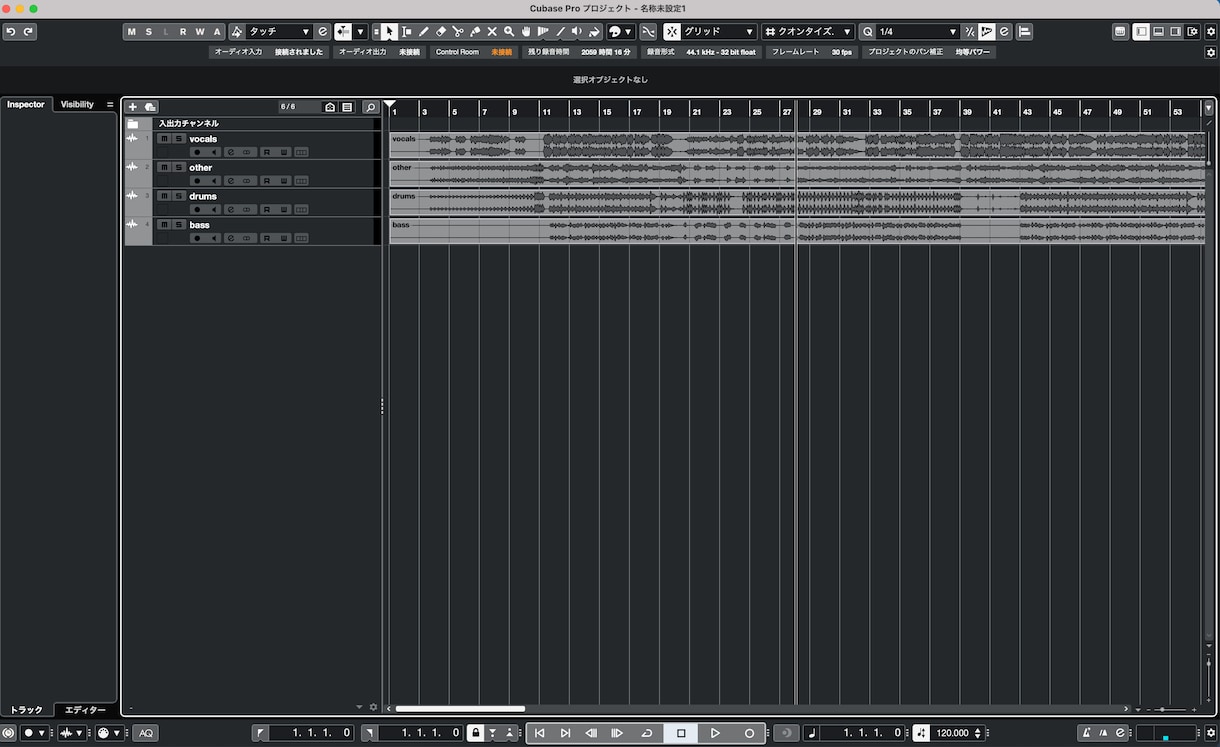The width and height of the screenshot is (1220, 747).
Task: Click the Redo arrow icon
Action: pyautogui.click(x=27, y=32)
